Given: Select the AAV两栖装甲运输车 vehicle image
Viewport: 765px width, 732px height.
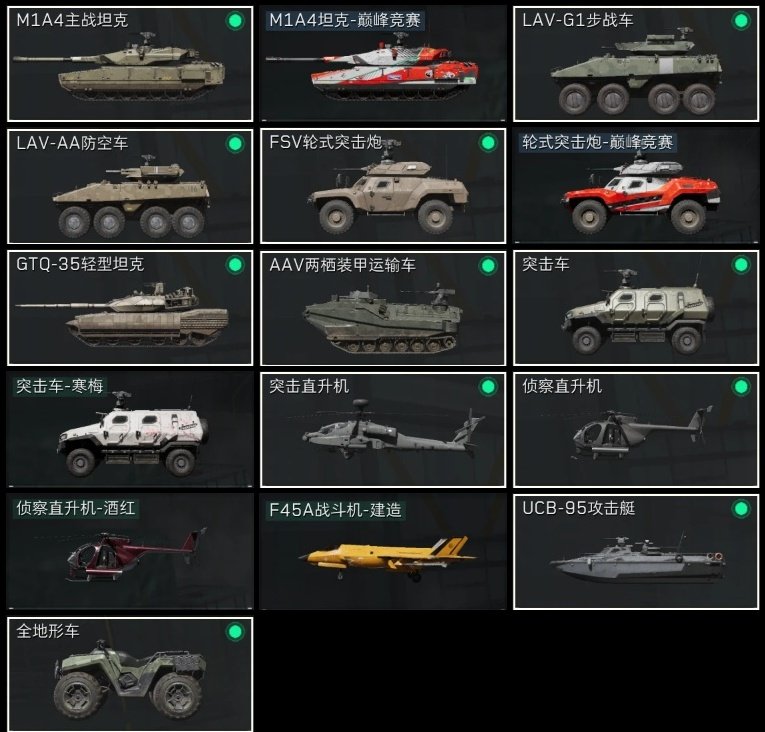Looking at the screenshot, I should (x=383, y=317).
